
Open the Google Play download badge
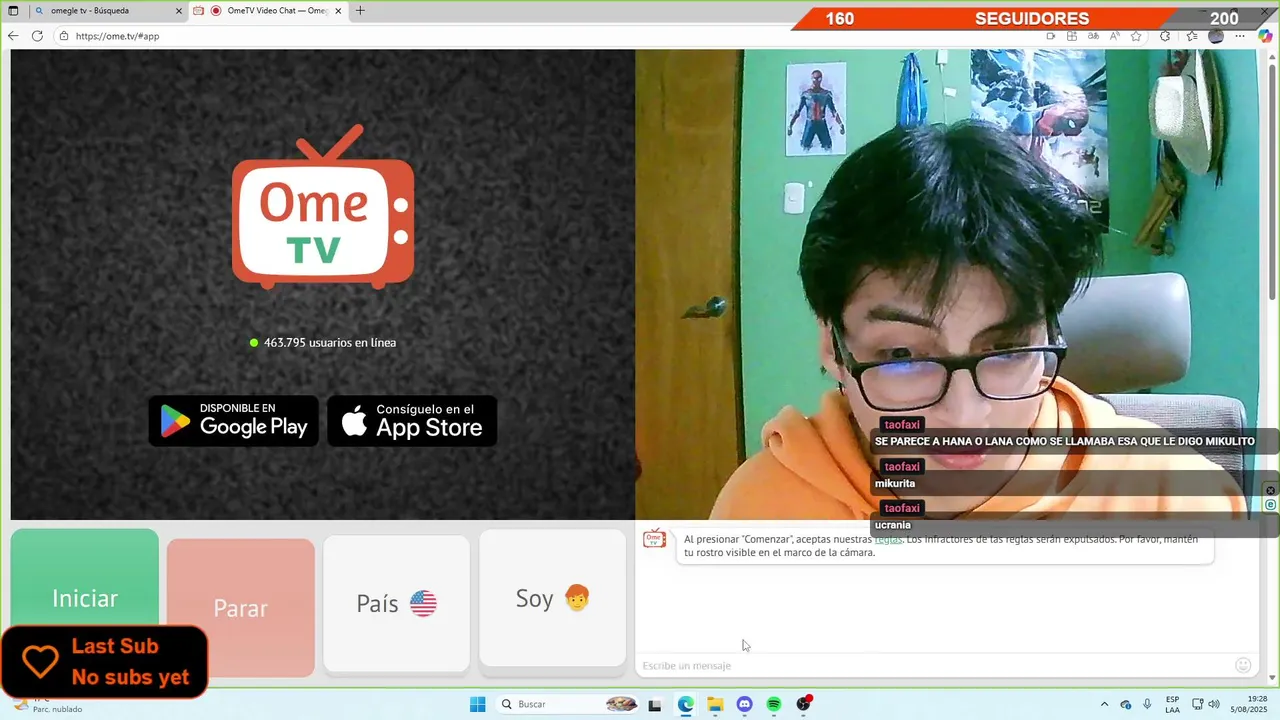coord(234,421)
